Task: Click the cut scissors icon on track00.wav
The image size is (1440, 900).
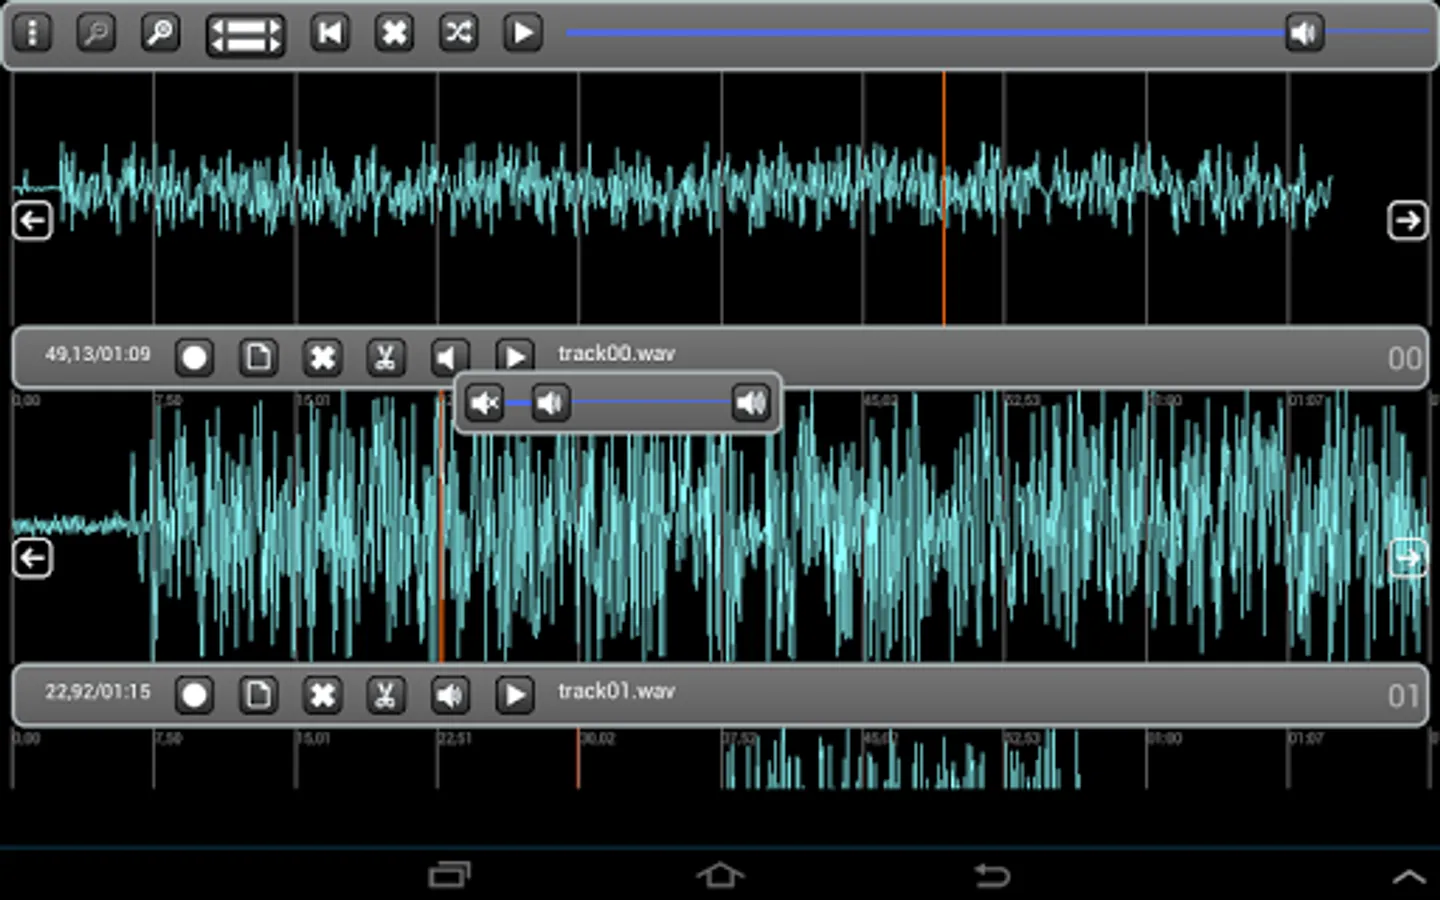Action: [x=386, y=357]
